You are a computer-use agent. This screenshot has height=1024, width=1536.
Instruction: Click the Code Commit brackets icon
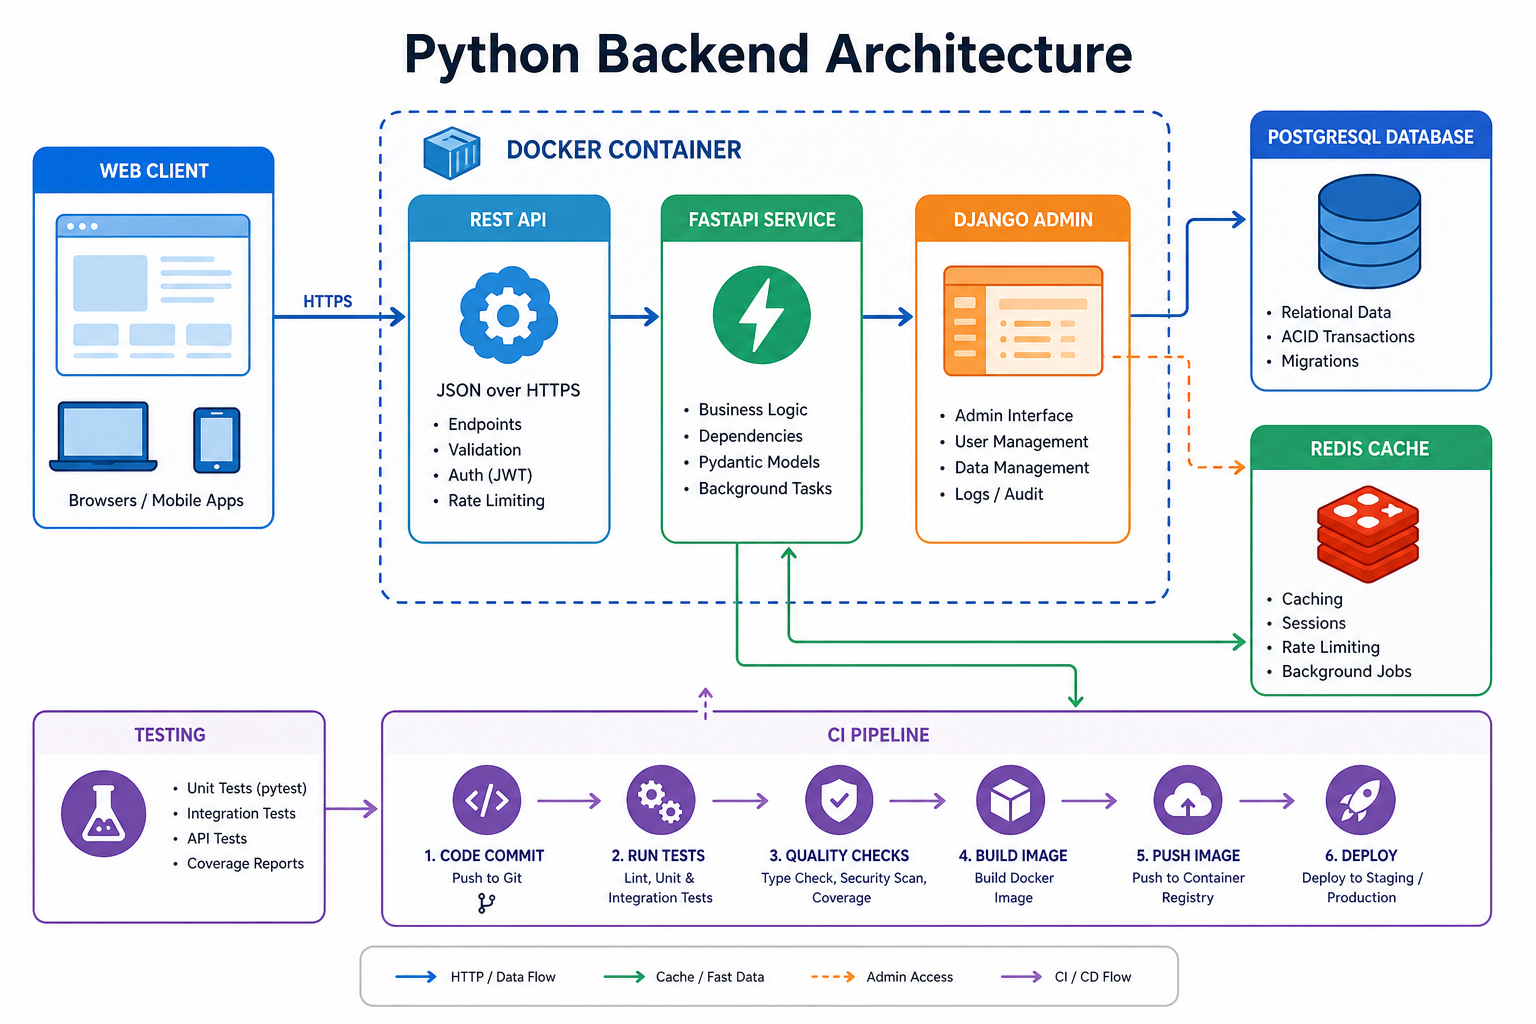click(487, 800)
